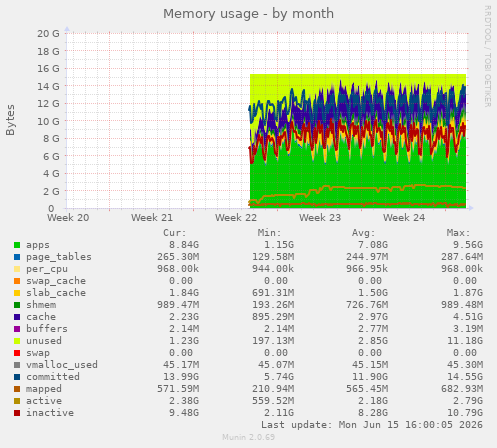Screen dimensions: 497x448
Task: Click per_cpu minimum value 944.00k
Action: 273,269
